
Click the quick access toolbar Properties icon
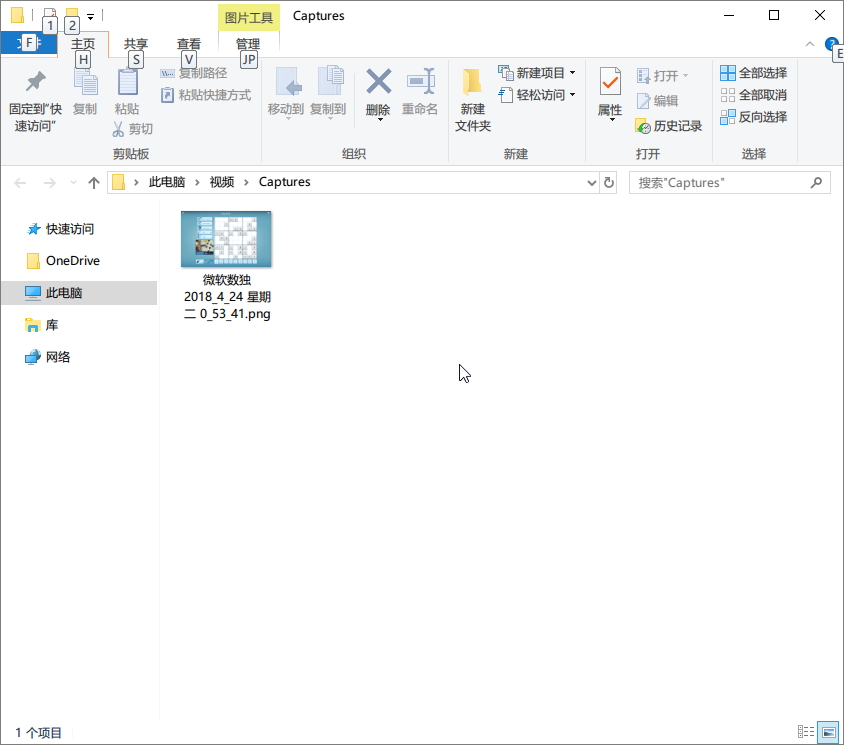click(x=50, y=15)
